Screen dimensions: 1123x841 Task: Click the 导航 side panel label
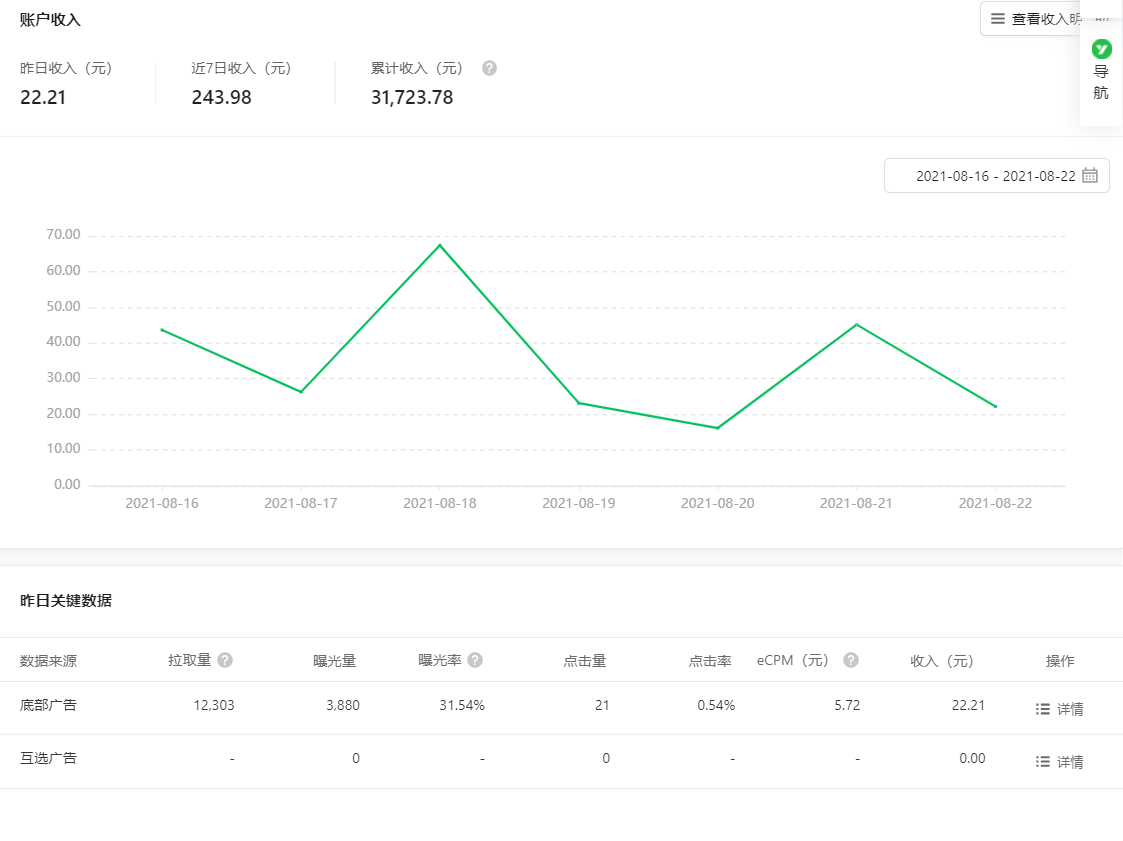1101,82
